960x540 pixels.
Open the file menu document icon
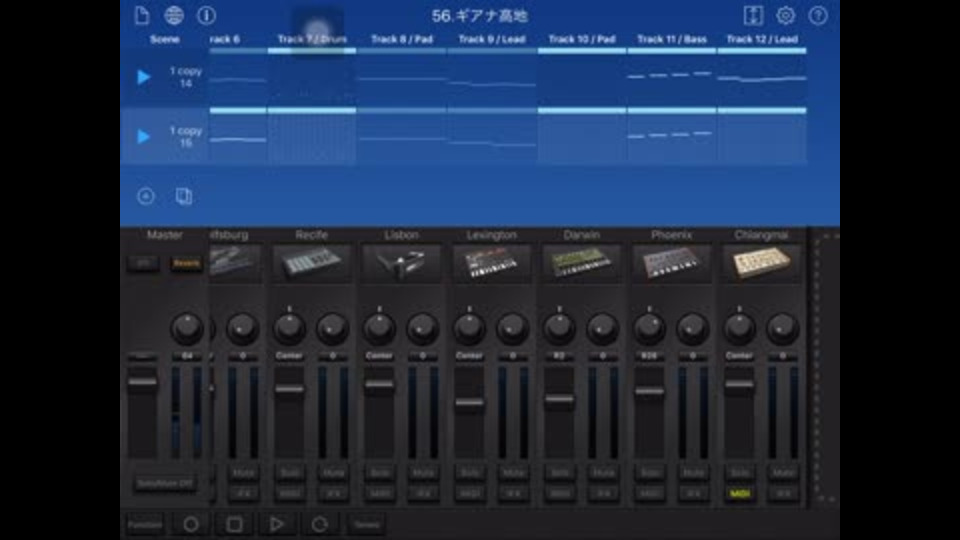coord(141,15)
